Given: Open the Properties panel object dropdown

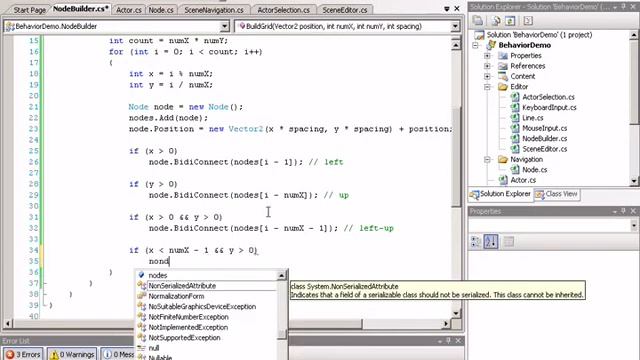Looking at the screenshot, I should pos(633,225).
